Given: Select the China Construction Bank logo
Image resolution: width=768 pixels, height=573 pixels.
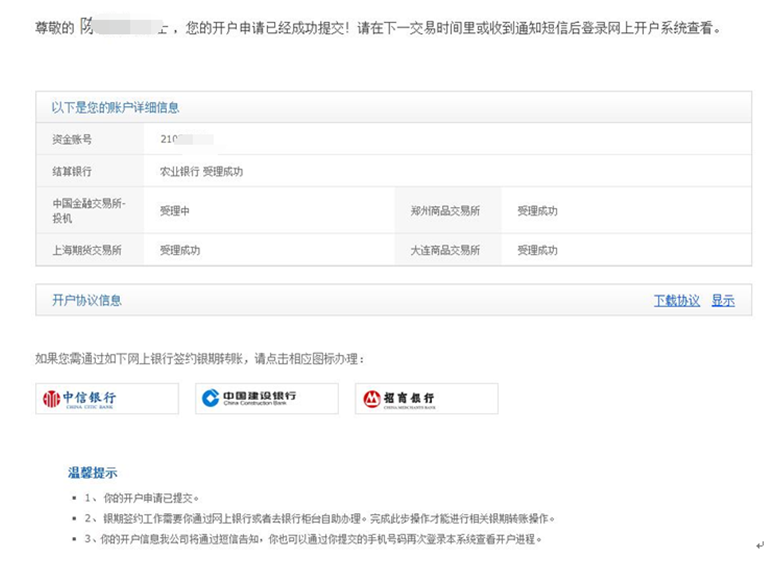Looking at the screenshot, I should (266, 398).
